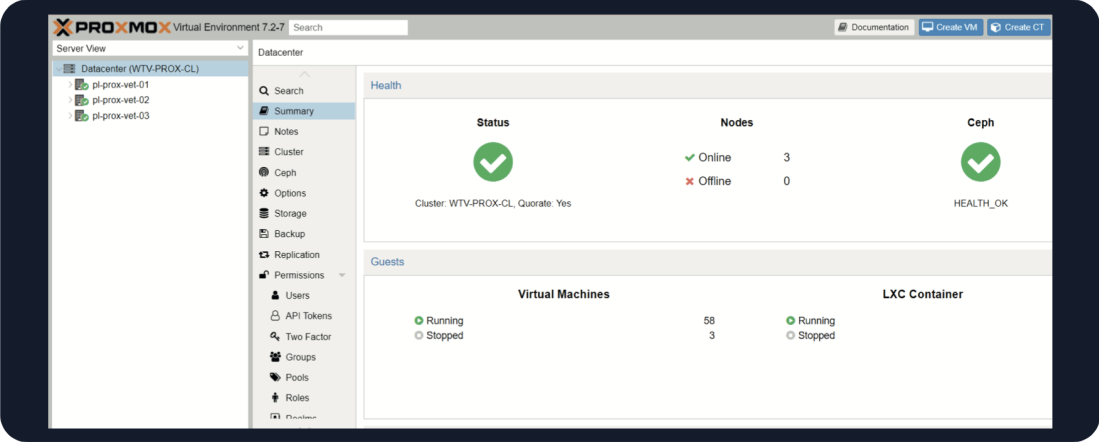Click the green Status checkmark icon
Viewport: 1099px width, 442px height.
tap(493, 162)
